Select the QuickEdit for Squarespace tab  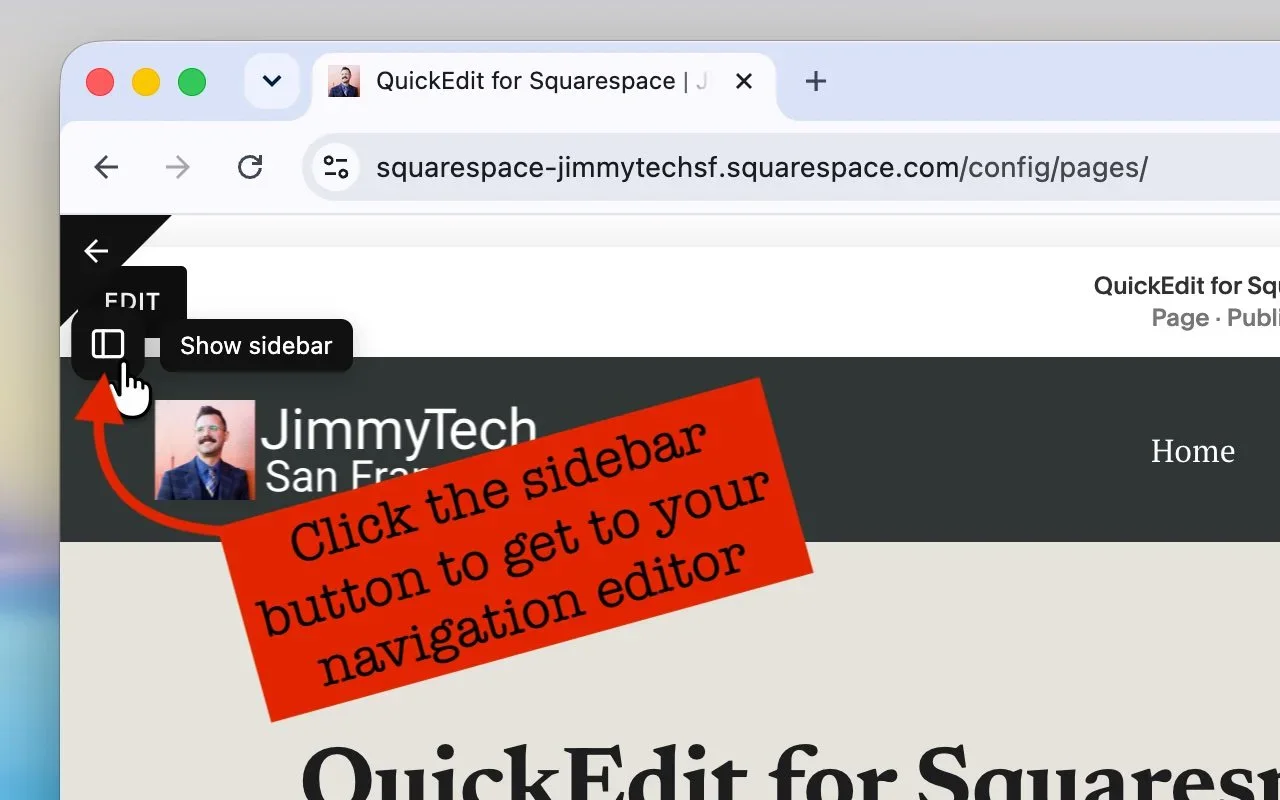pos(542,82)
